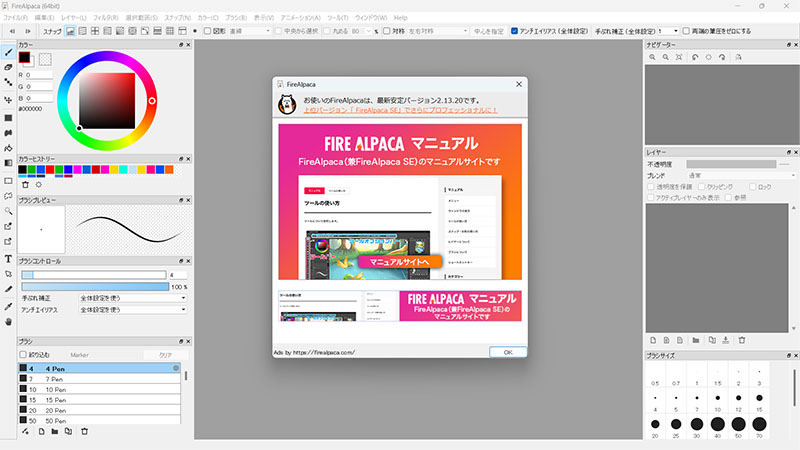
Task: Adjust the brush opacity slider
Action: point(95,287)
